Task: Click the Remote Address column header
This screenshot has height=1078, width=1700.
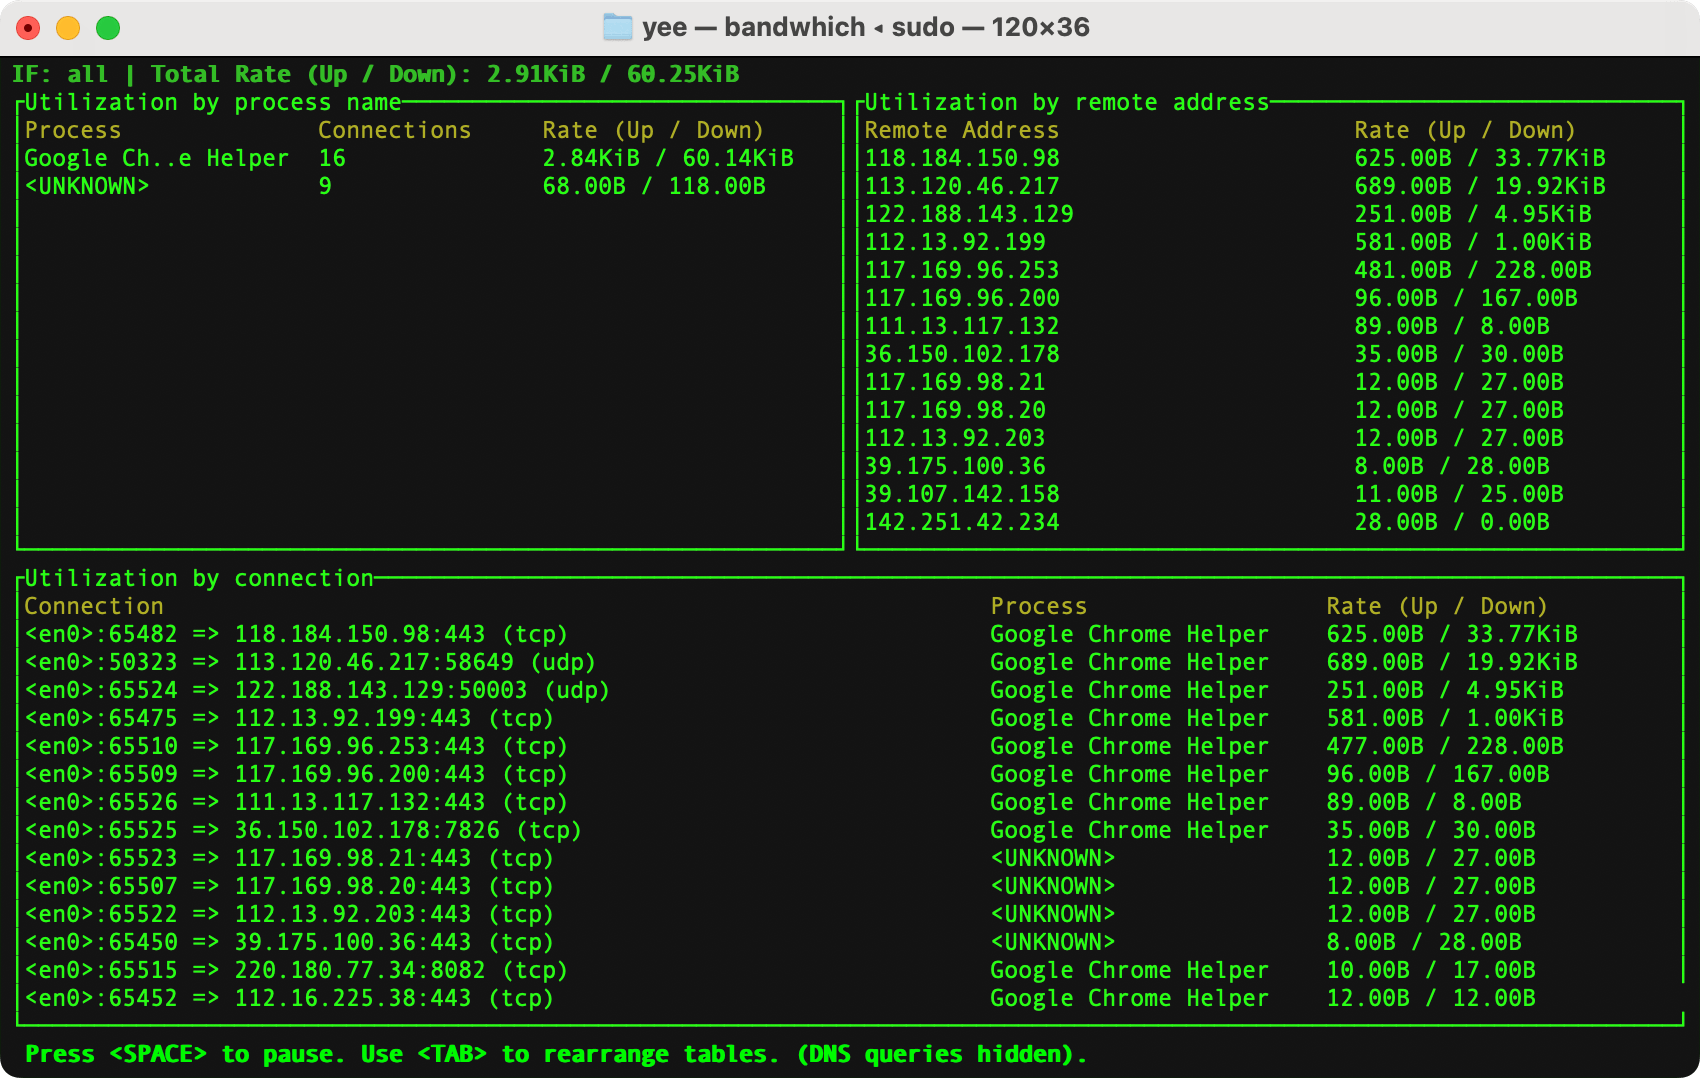Action: [x=962, y=130]
